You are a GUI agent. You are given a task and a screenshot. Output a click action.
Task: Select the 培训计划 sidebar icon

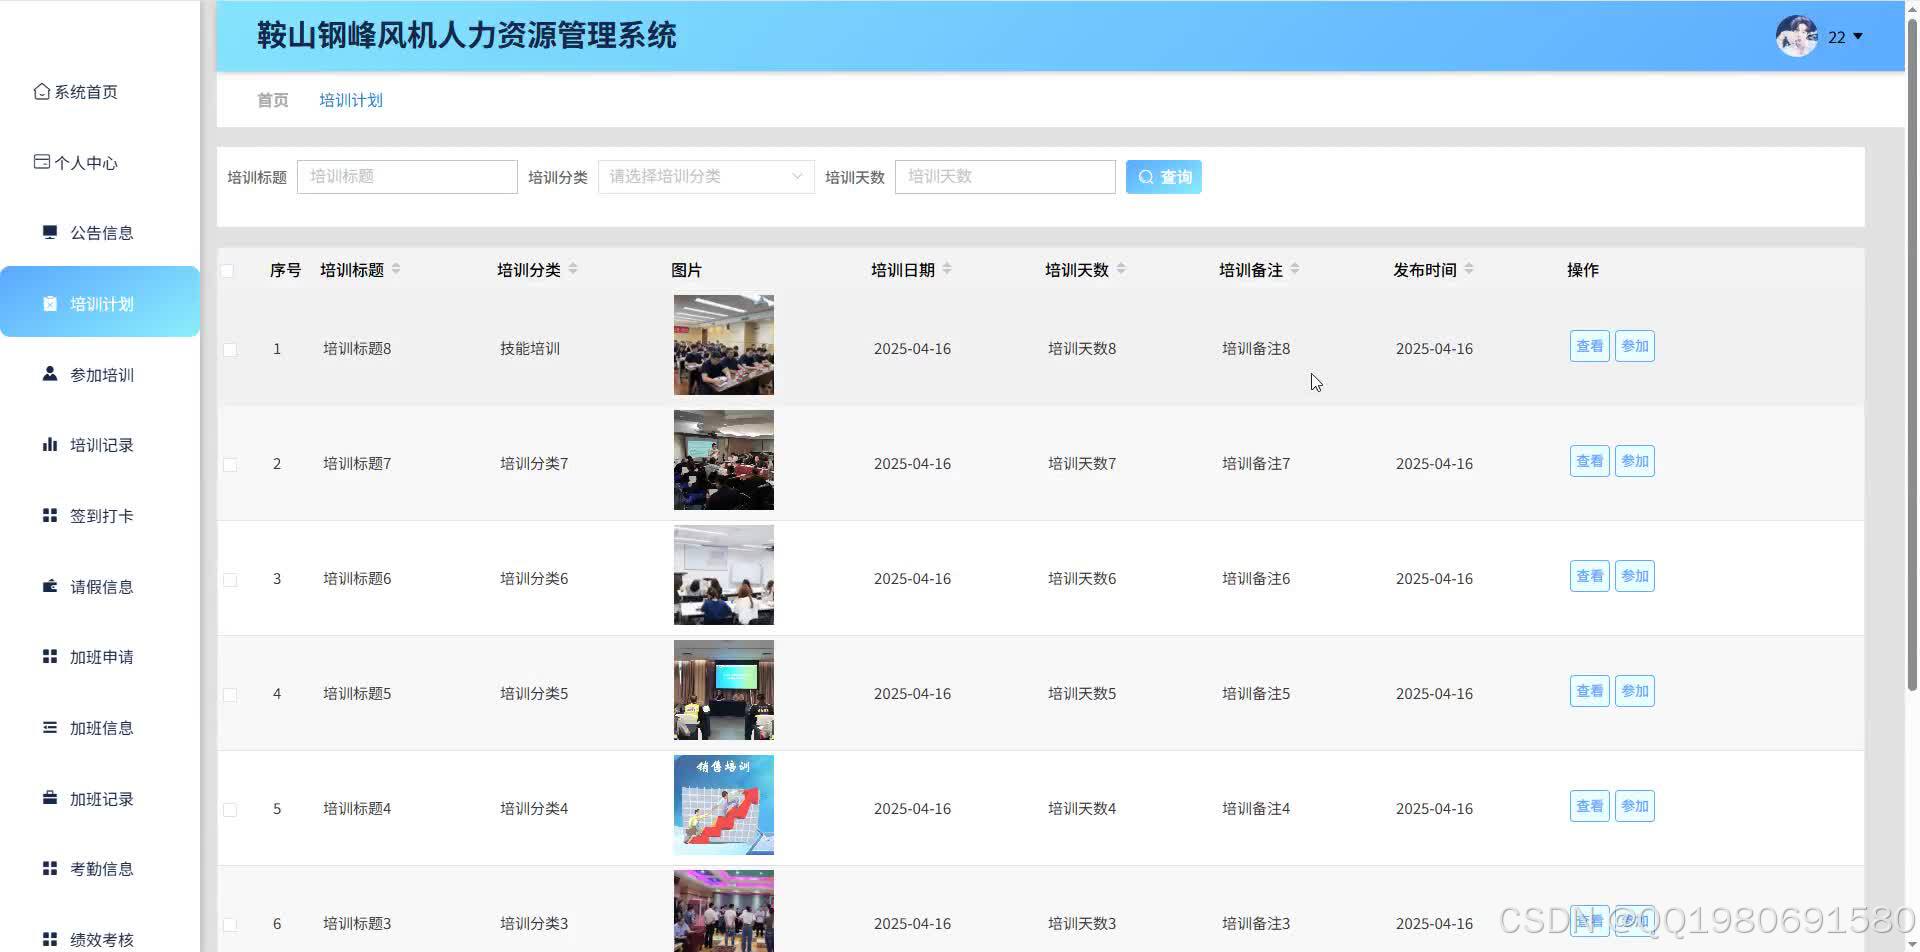pos(51,304)
